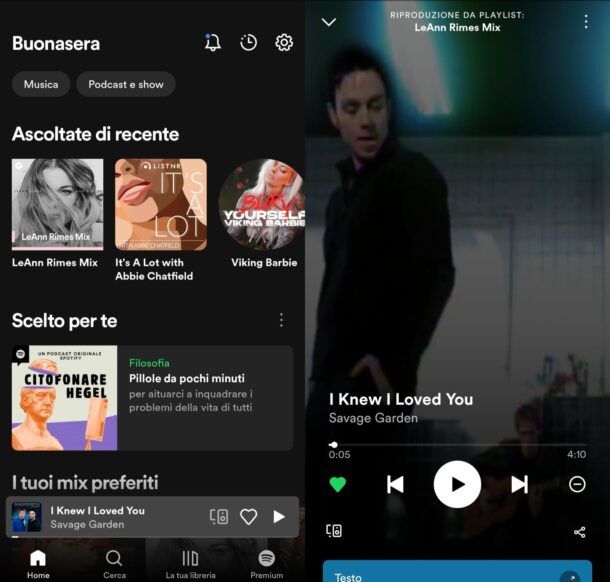Open LeAnn Rimes Mix playlist from header

(458, 27)
